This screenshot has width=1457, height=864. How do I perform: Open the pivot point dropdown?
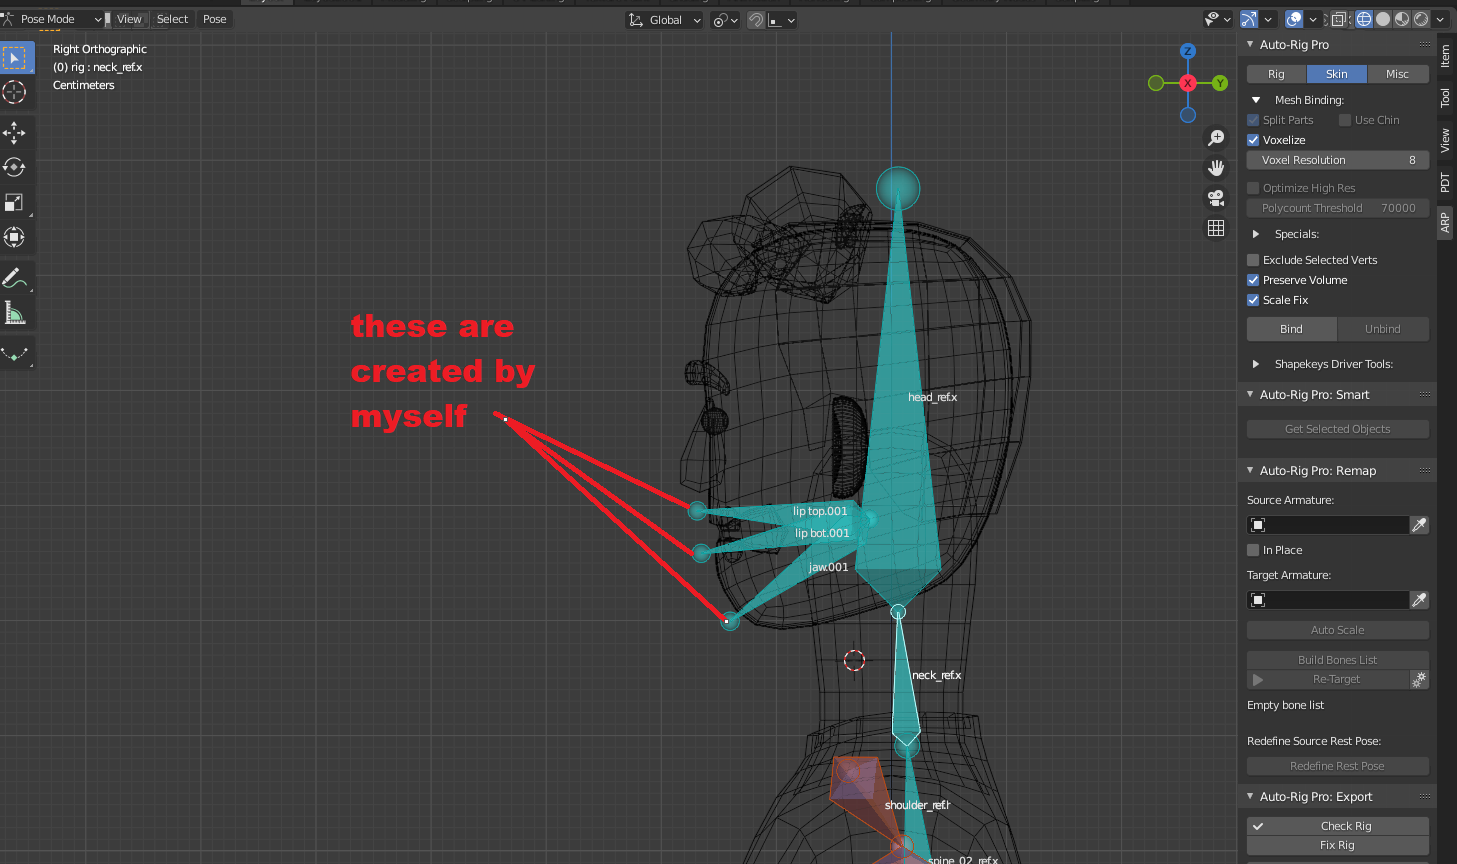(x=725, y=20)
